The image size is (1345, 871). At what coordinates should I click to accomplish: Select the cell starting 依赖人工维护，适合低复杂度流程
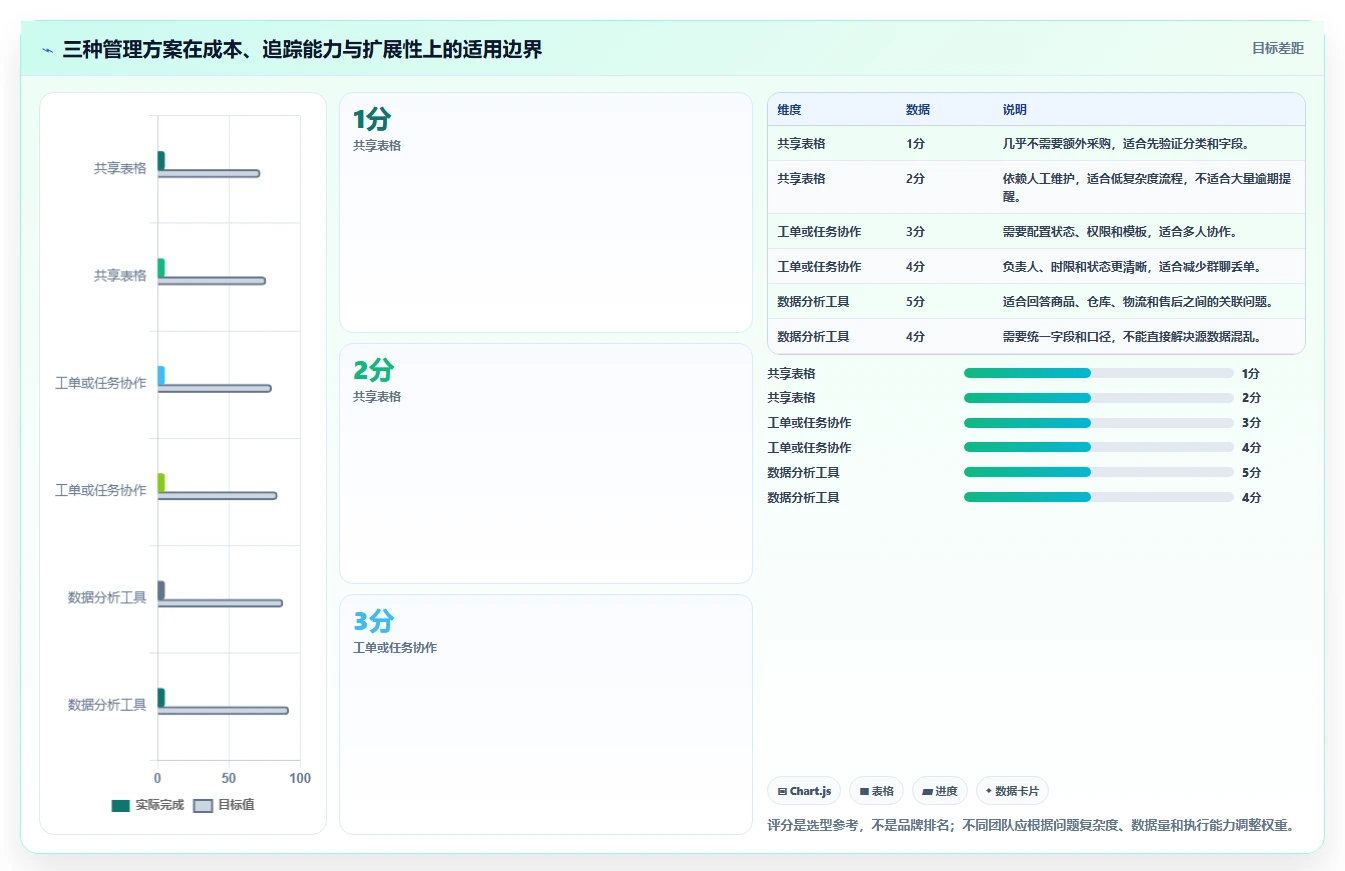[1147, 187]
